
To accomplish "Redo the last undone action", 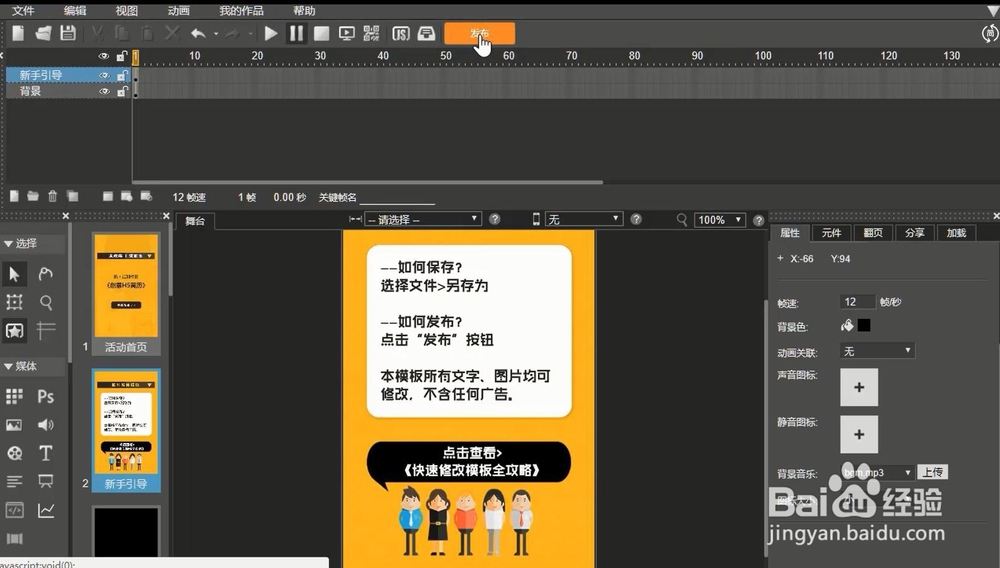I will (x=232, y=33).
